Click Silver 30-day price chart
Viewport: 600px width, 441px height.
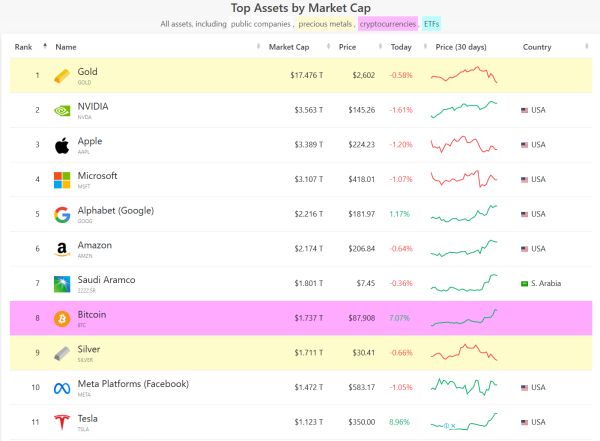tap(464, 352)
